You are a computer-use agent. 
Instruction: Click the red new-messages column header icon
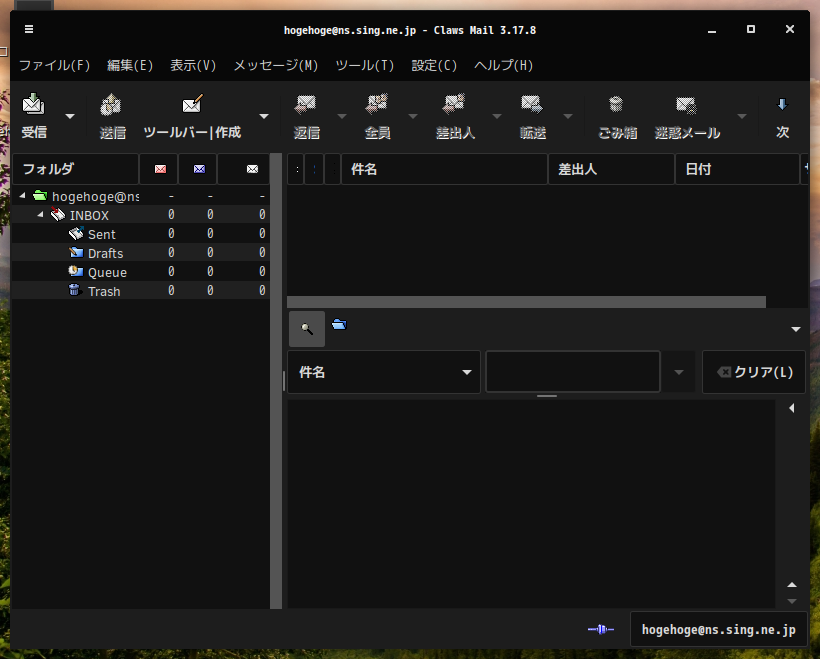[x=161, y=169]
